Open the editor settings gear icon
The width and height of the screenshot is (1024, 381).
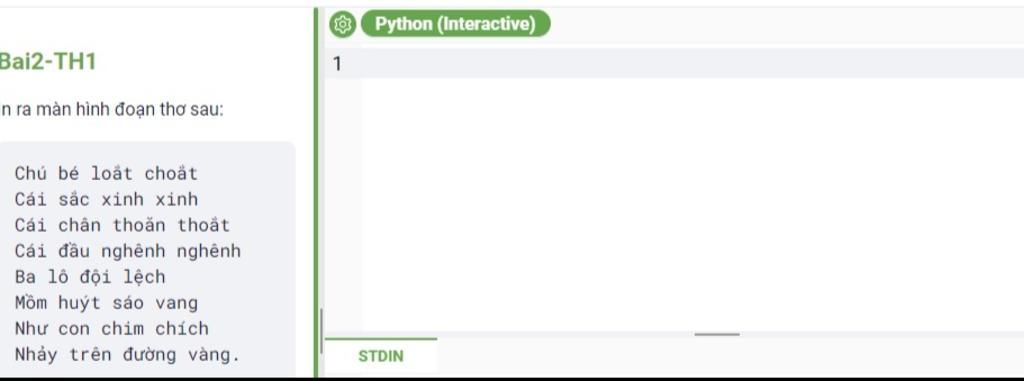(342, 24)
